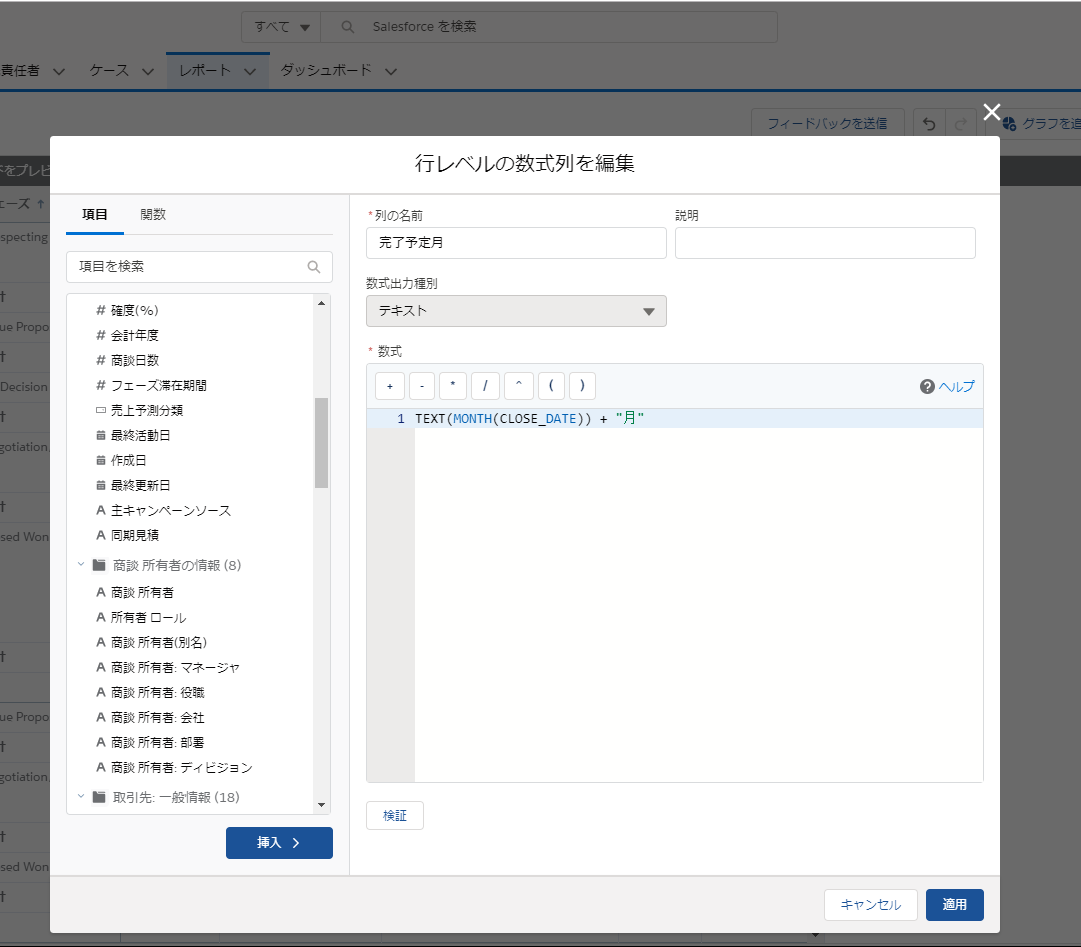
Task: Collapse the 取引先: 一般情報 folder
Action: tap(81, 797)
